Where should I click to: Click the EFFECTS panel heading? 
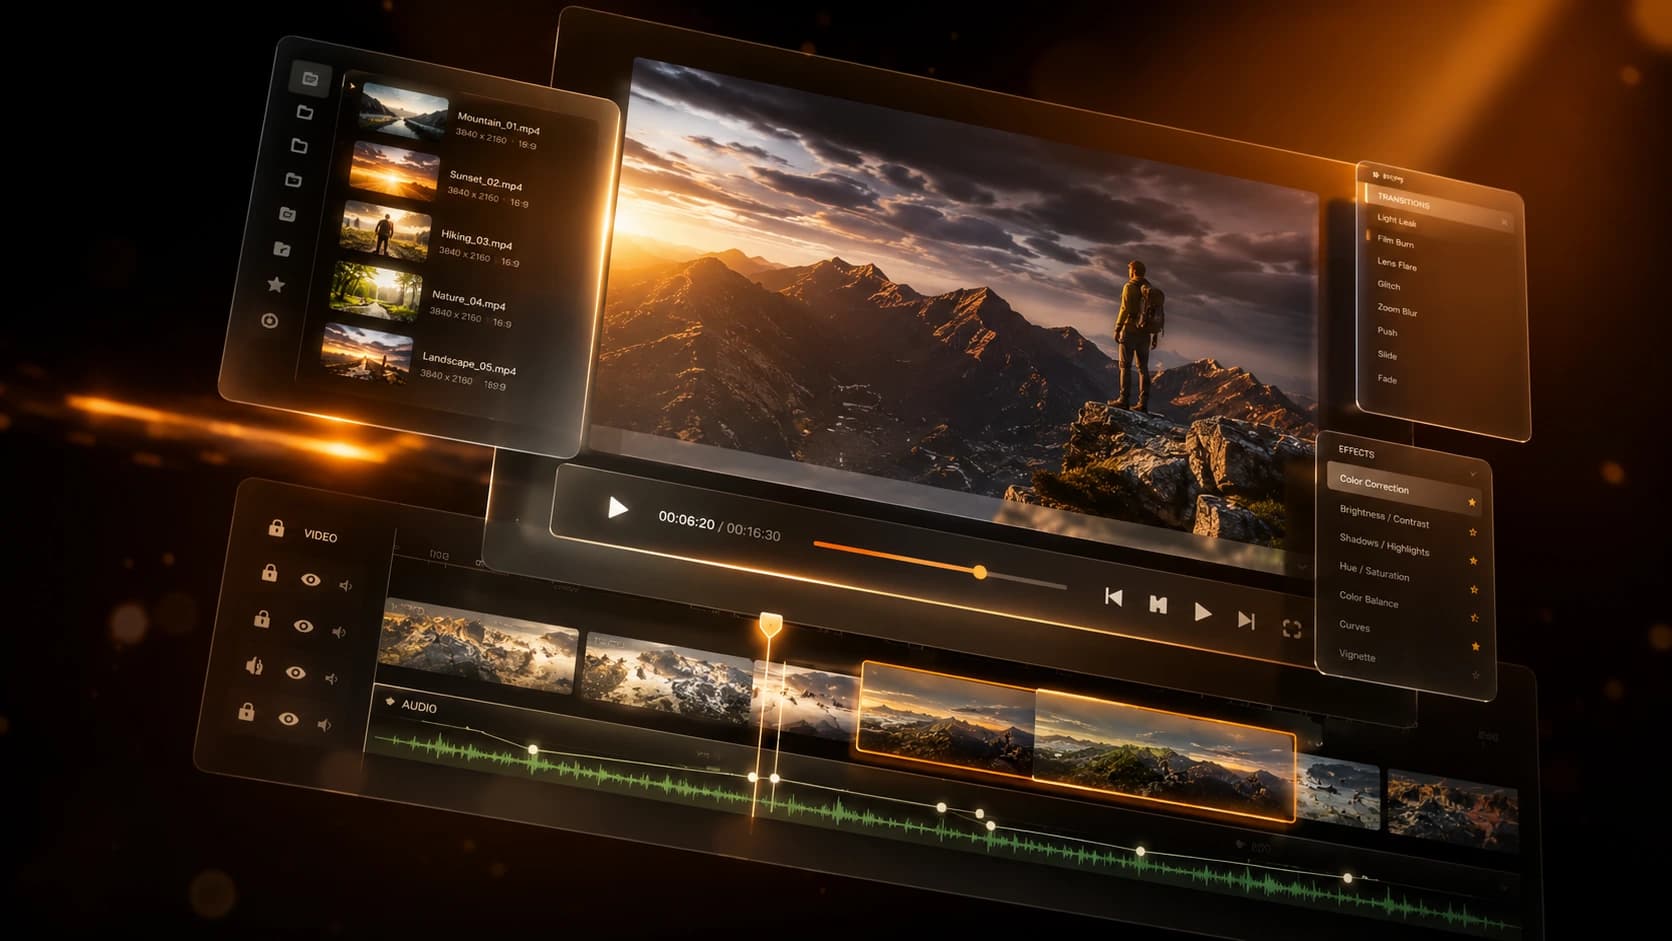pos(1356,452)
